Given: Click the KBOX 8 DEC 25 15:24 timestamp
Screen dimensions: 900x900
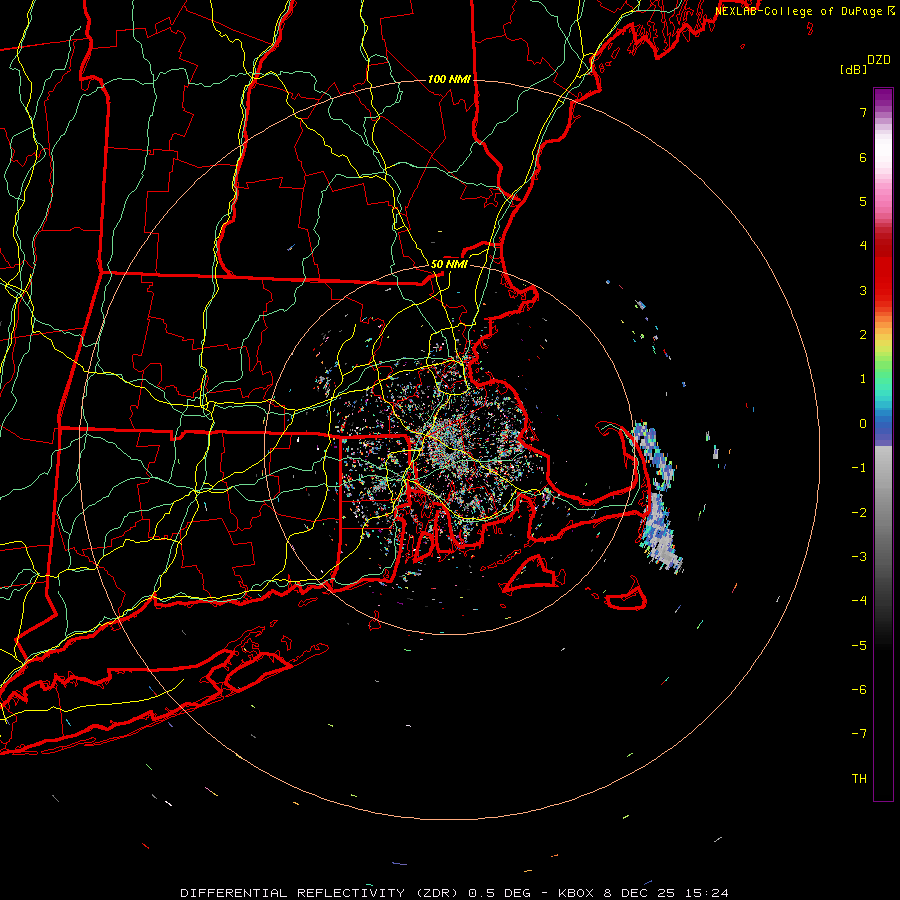Looking at the screenshot, I should 643,893.
